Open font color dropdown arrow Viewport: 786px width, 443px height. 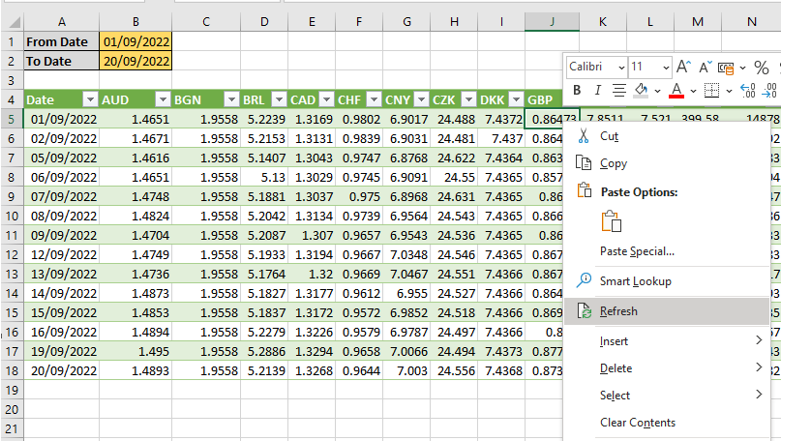coord(693,91)
